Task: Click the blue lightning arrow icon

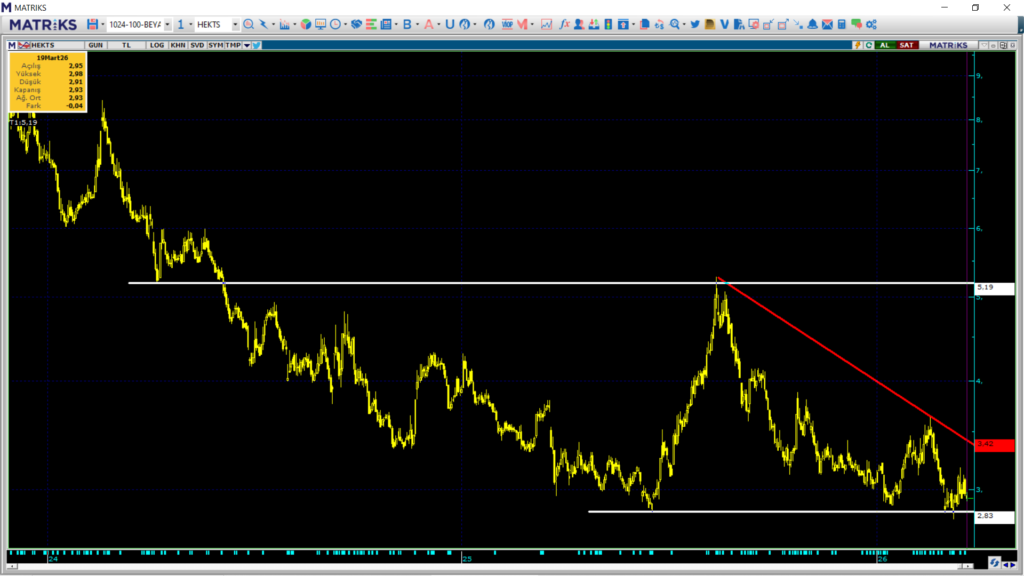Action: coord(264,24)
